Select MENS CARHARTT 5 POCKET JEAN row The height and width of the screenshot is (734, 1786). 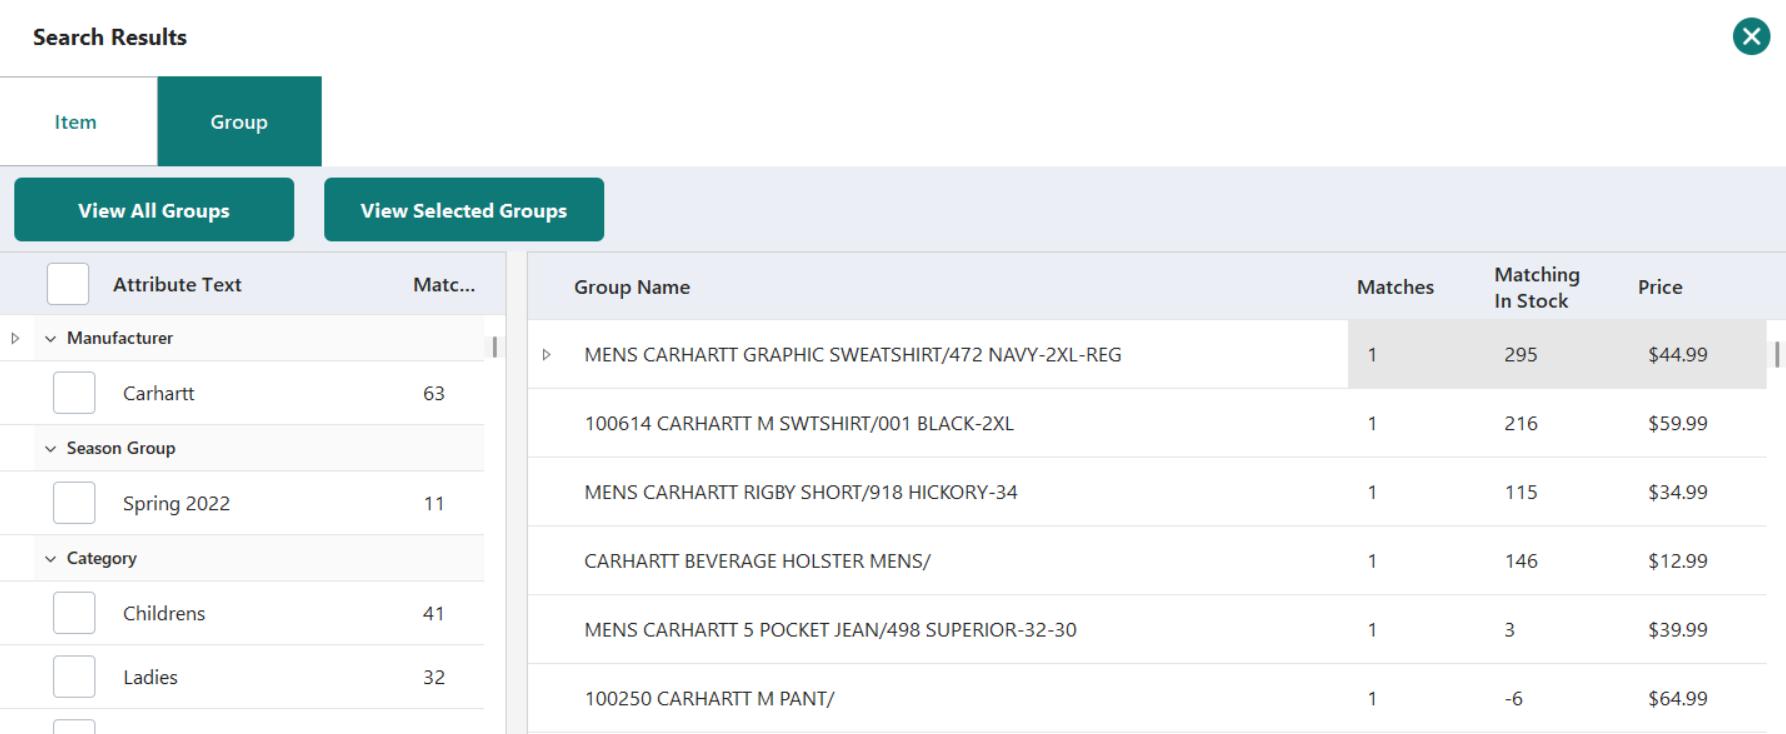point(1147,630)
